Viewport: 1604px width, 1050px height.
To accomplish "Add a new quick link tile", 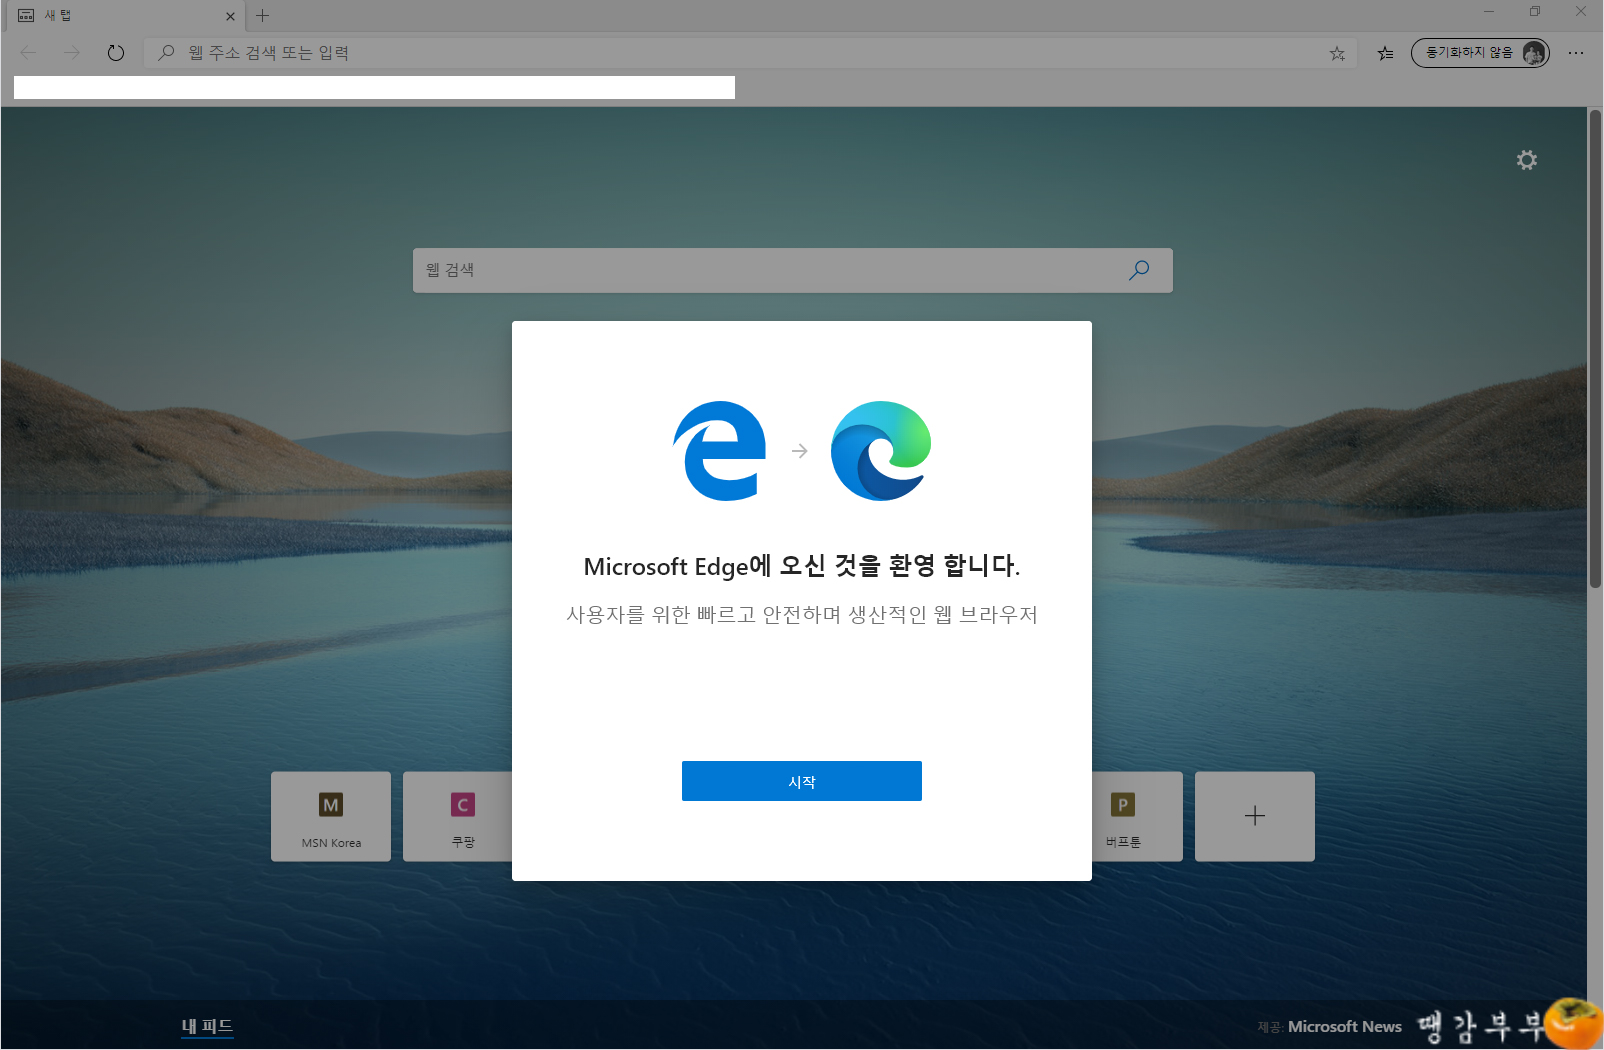I will coord(1255,816).
